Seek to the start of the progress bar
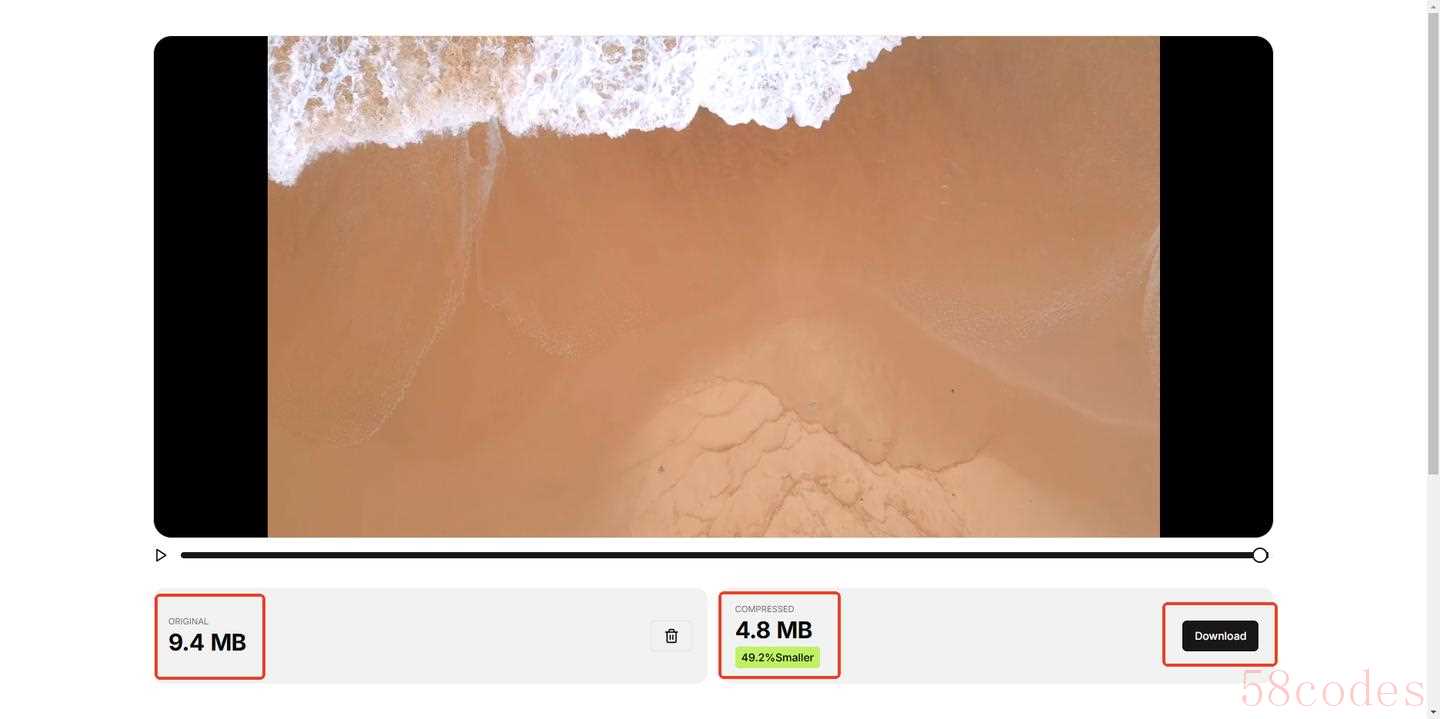 (x=184, y=555)
